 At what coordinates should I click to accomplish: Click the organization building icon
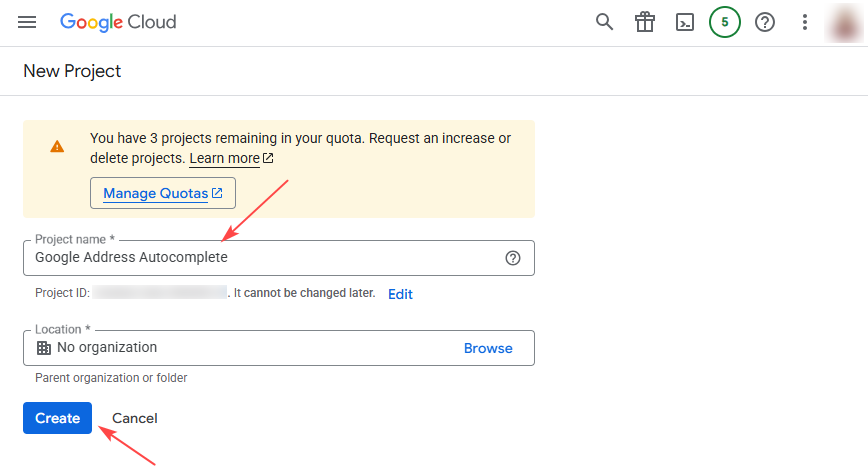point(43,348)
